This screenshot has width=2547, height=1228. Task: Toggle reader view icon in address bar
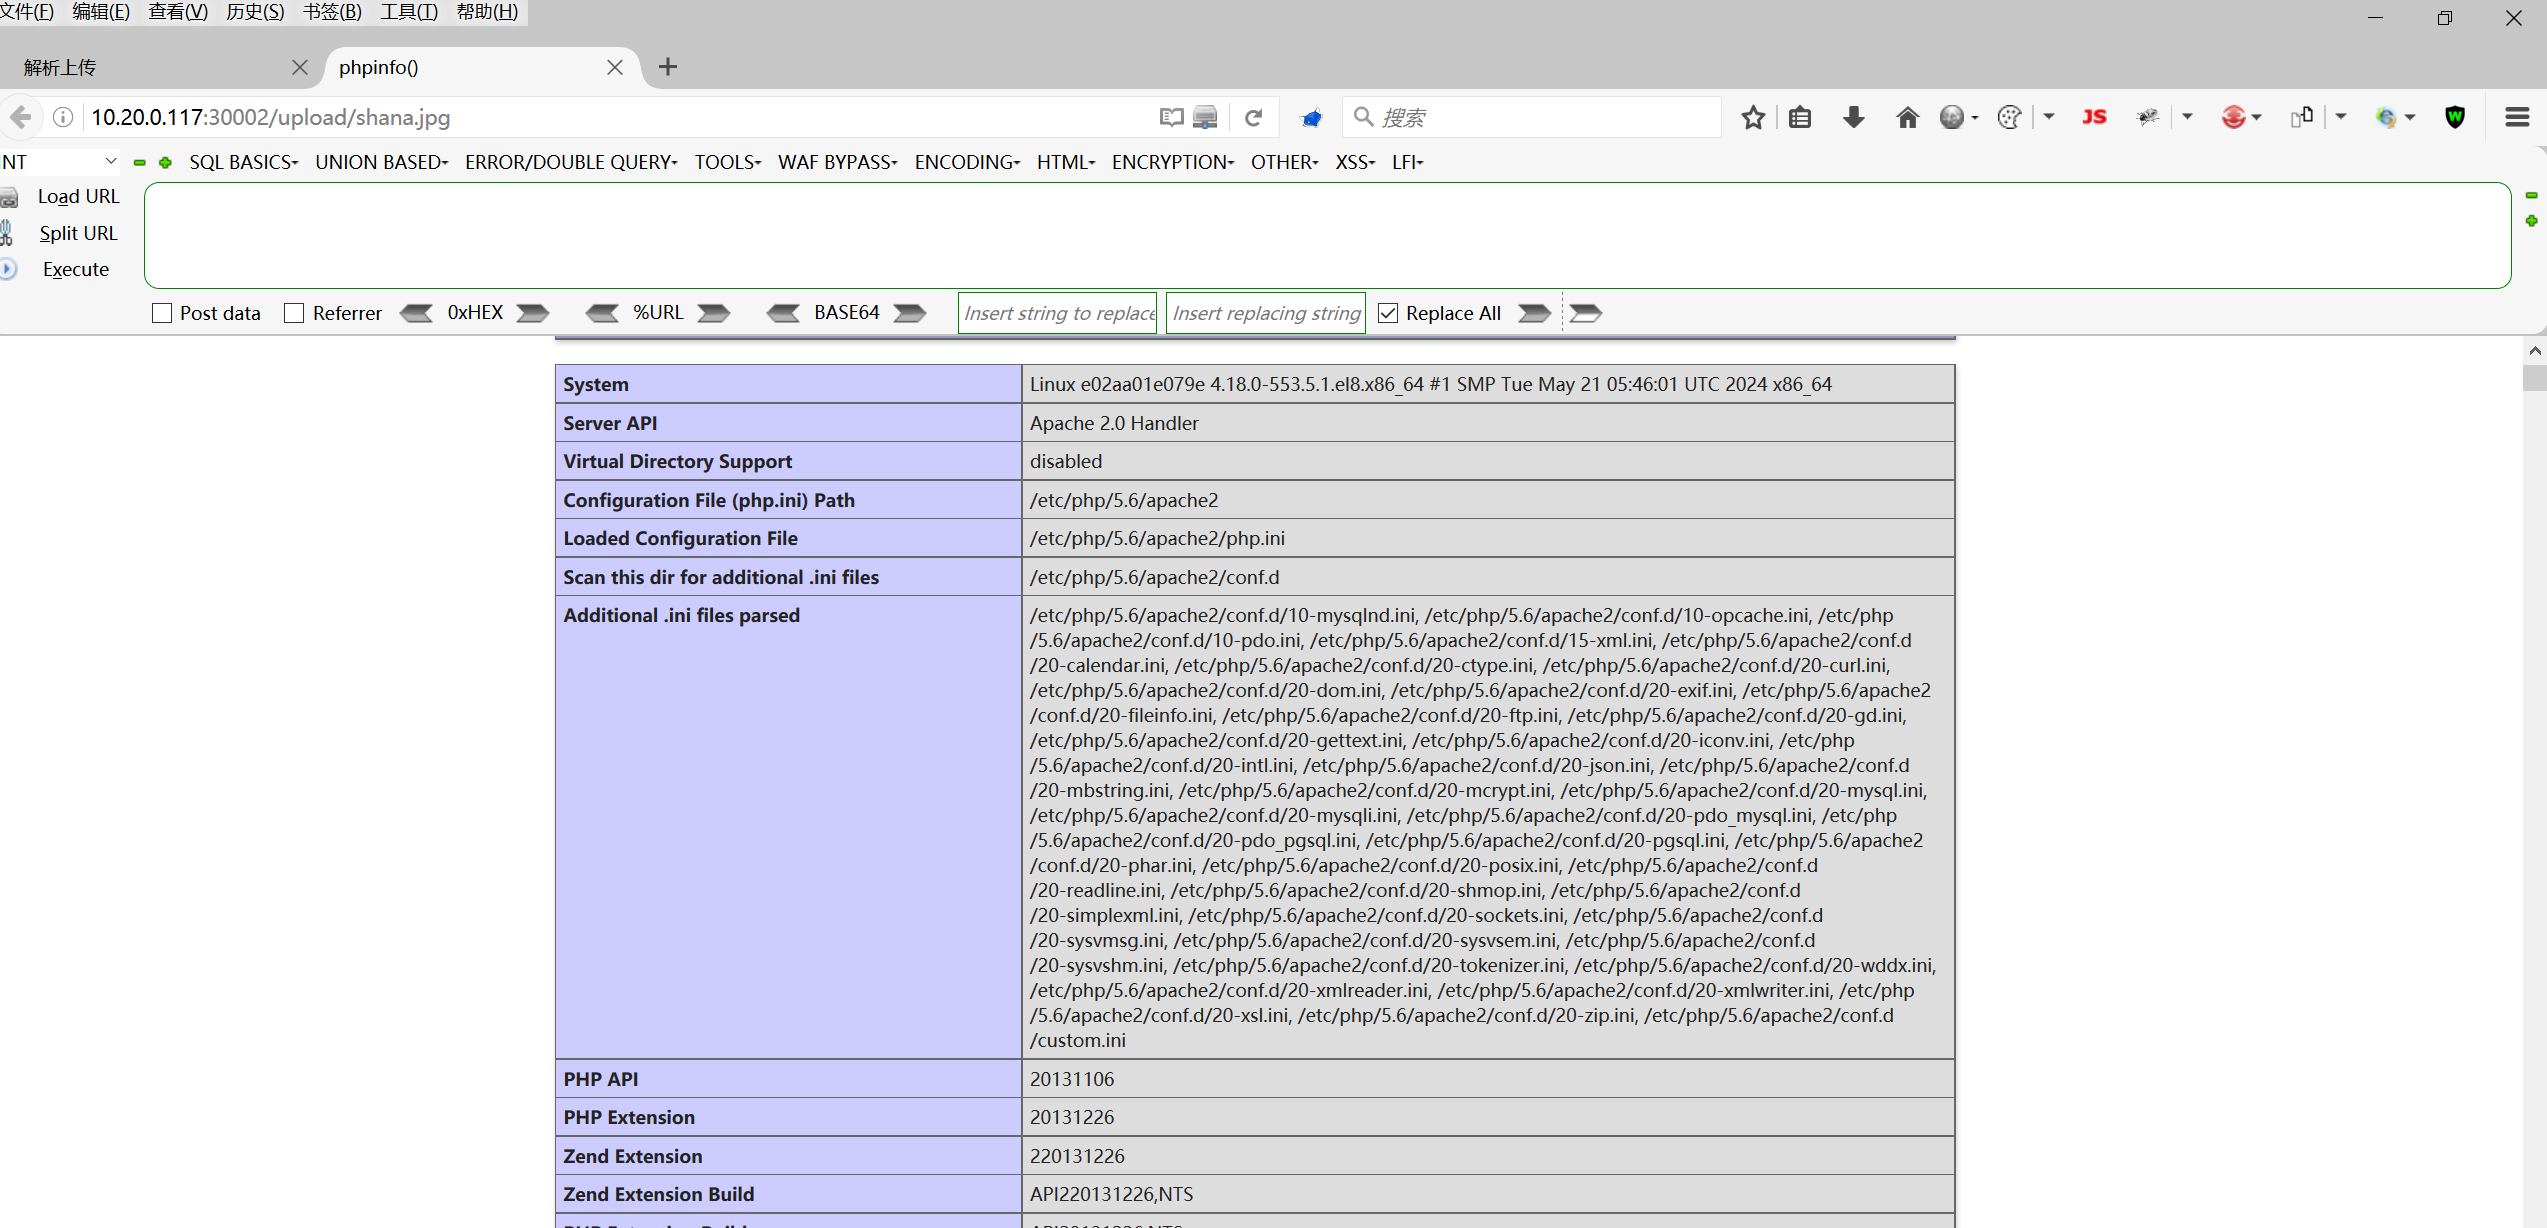pyautogui.click(x=1171, y=118)
